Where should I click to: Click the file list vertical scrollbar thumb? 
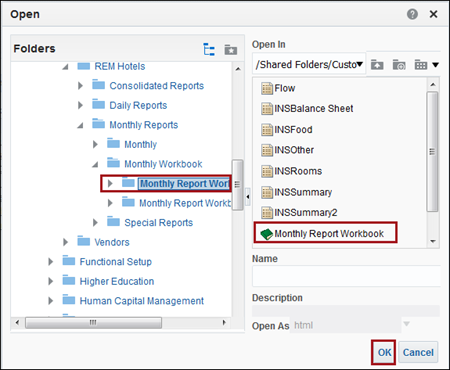[x=432, y=152]
